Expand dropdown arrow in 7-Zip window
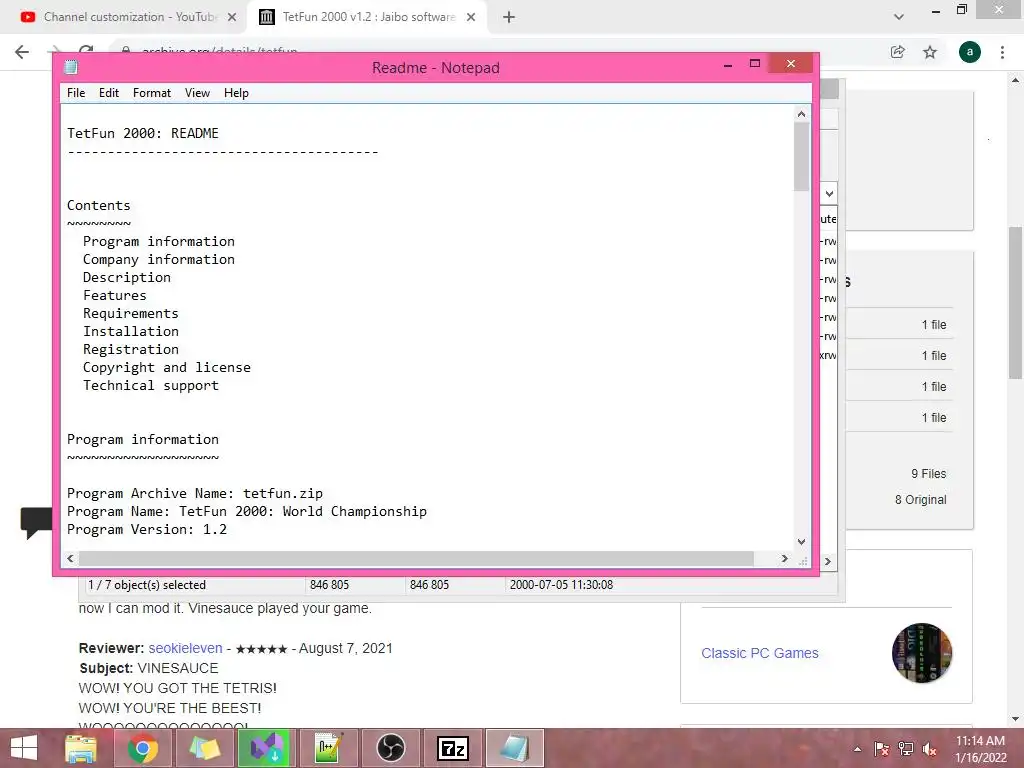1024x768 pixels. (x=829, y=193)
